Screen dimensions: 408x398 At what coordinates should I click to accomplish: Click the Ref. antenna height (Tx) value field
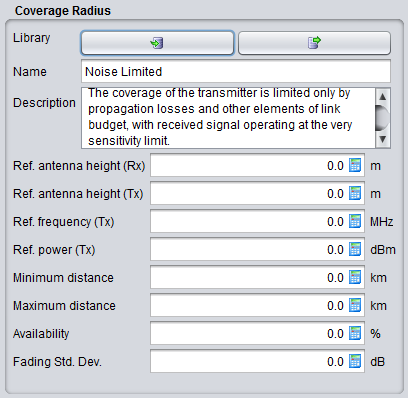click(x=257, y=193)
